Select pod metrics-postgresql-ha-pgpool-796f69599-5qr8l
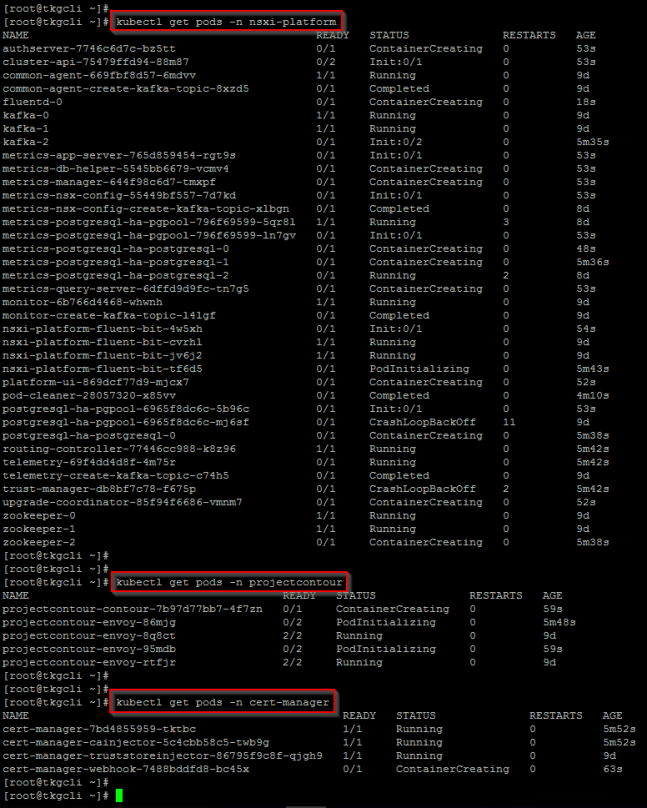The width and height of the screenshot is (647, 808). click(x=149, y=222)
